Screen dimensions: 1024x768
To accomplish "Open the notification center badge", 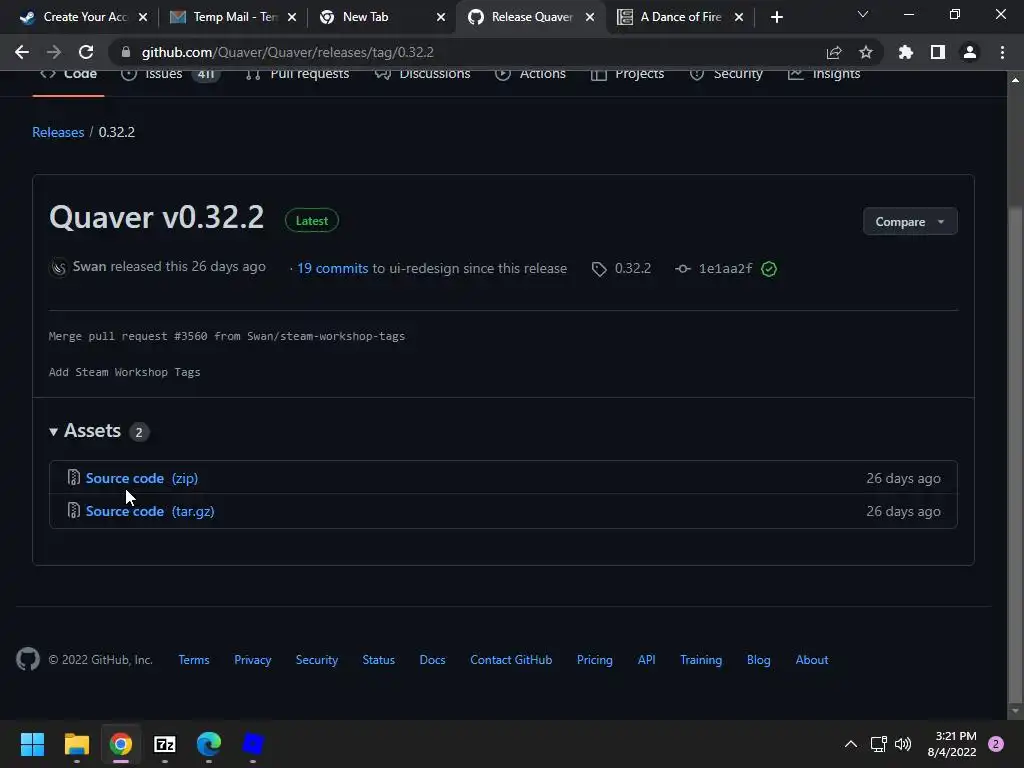I will (x=995, y=744).
